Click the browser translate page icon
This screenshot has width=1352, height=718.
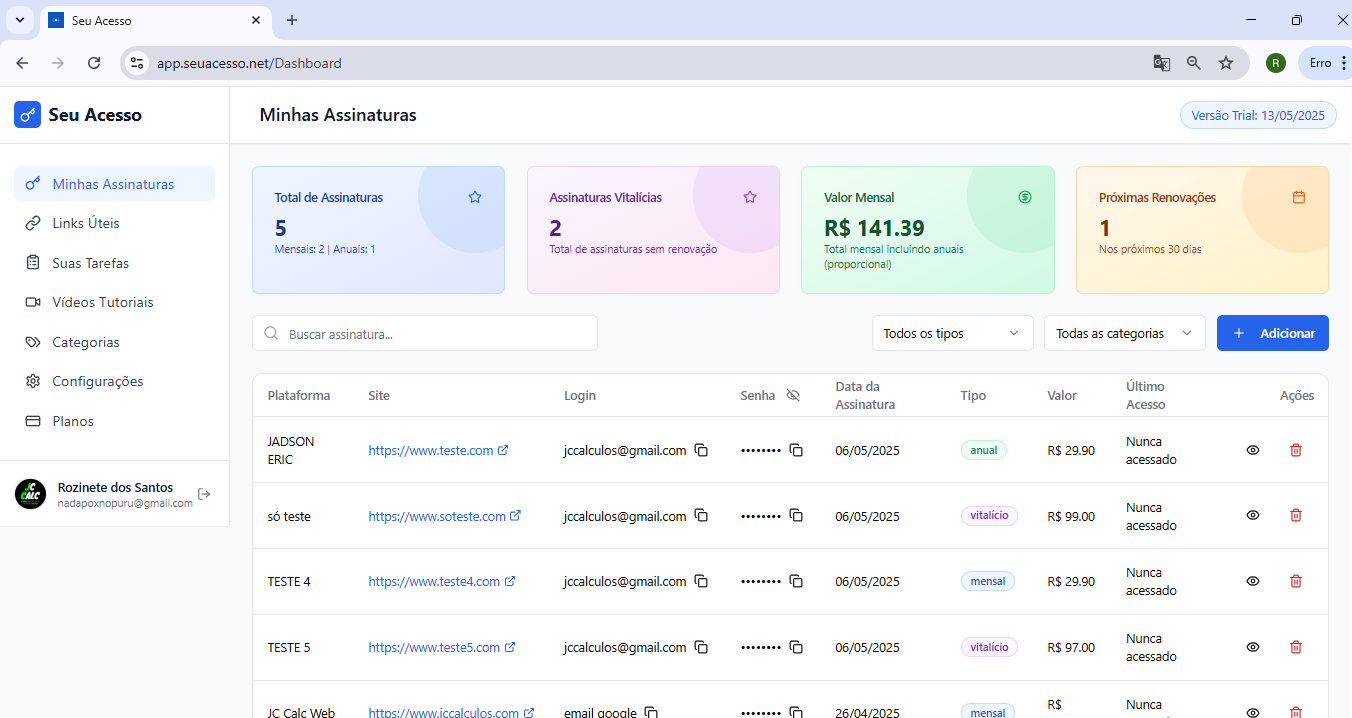[1161, 63]
